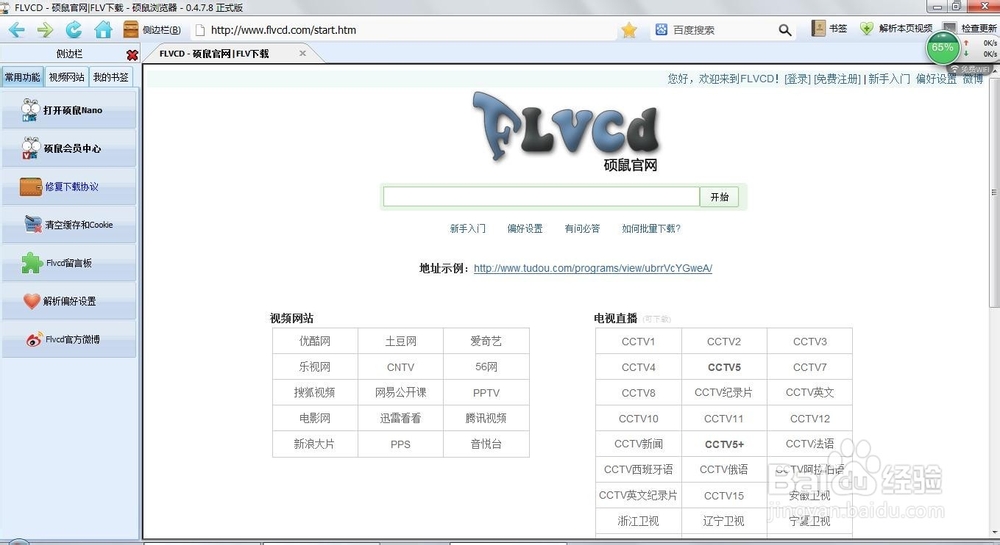Select 腾讯视频 video site cell
The image size is (1000, 545).
tap(486, 418)
